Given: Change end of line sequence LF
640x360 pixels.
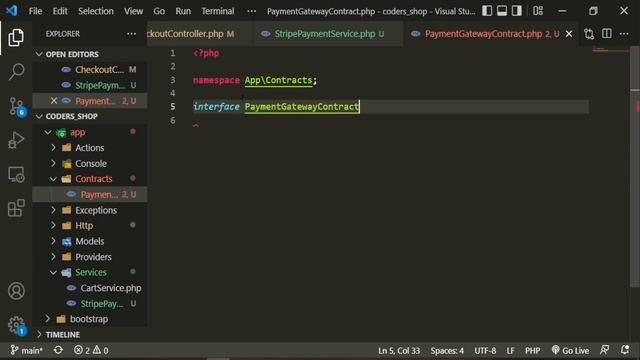Looking at the screenshot, I should coord(510,350).
